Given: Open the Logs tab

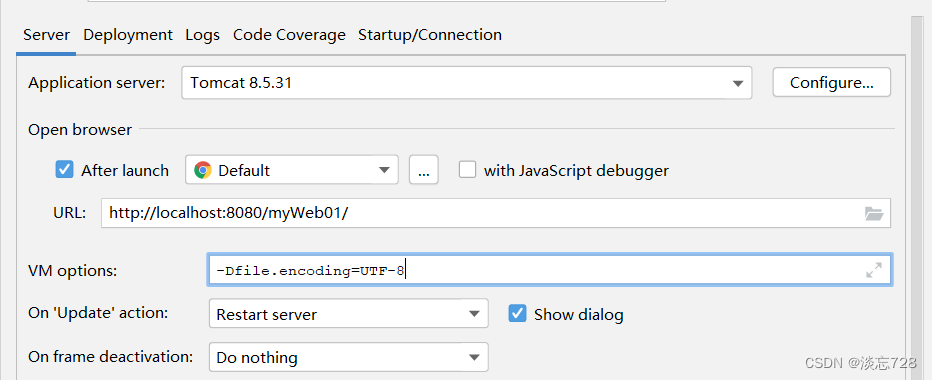Looking at the screenshot, I should pos(202,35).
